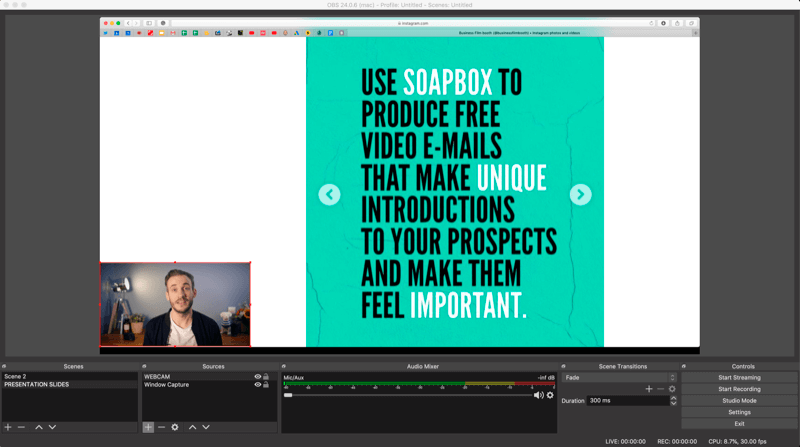Click Exit button in Controls

(739, 424)
